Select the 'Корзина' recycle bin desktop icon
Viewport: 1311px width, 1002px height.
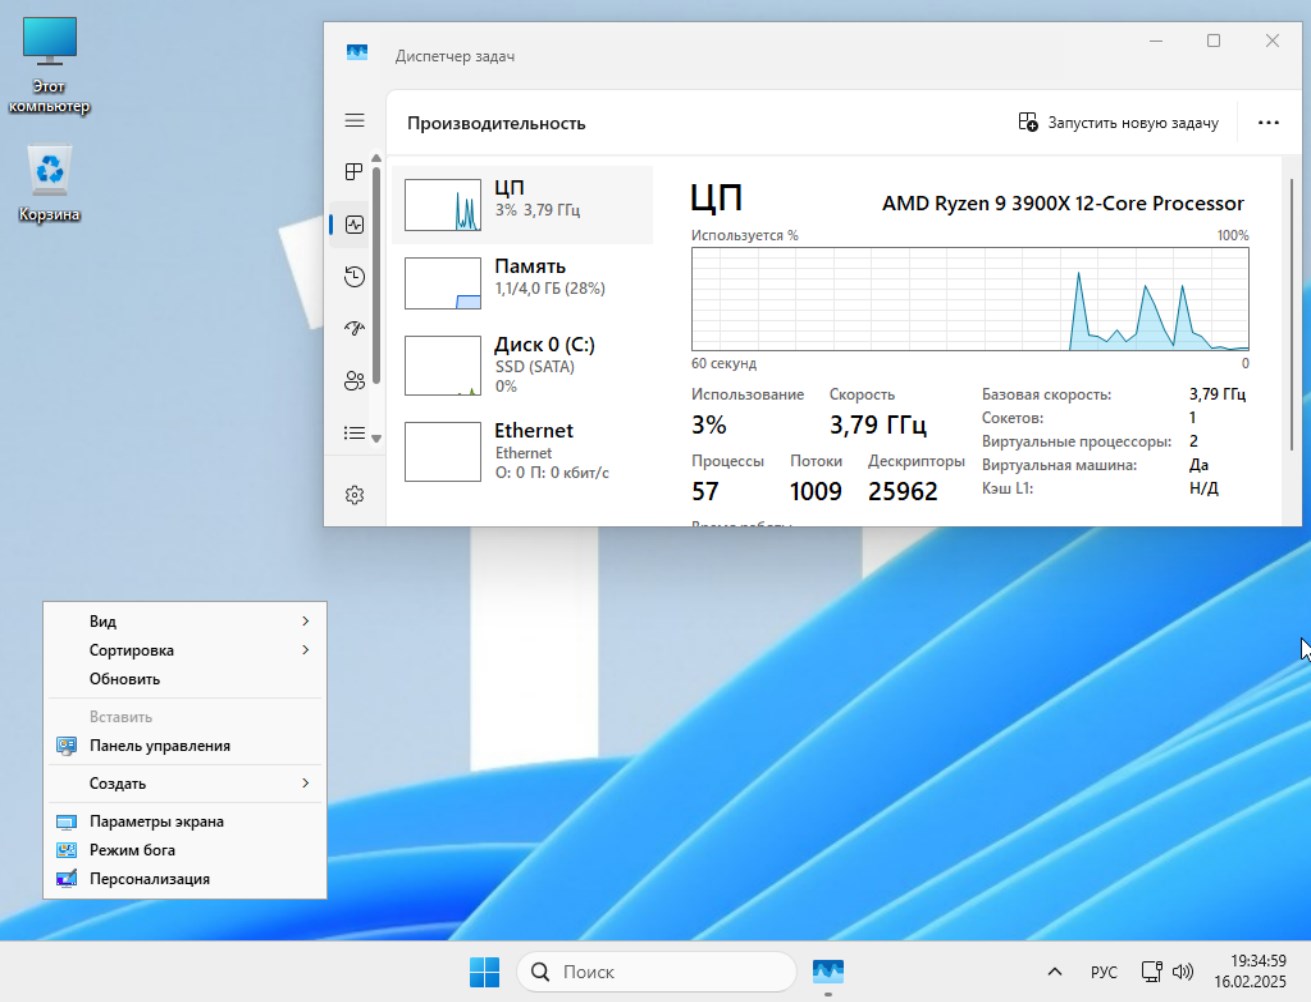click(x=49, y=184)
